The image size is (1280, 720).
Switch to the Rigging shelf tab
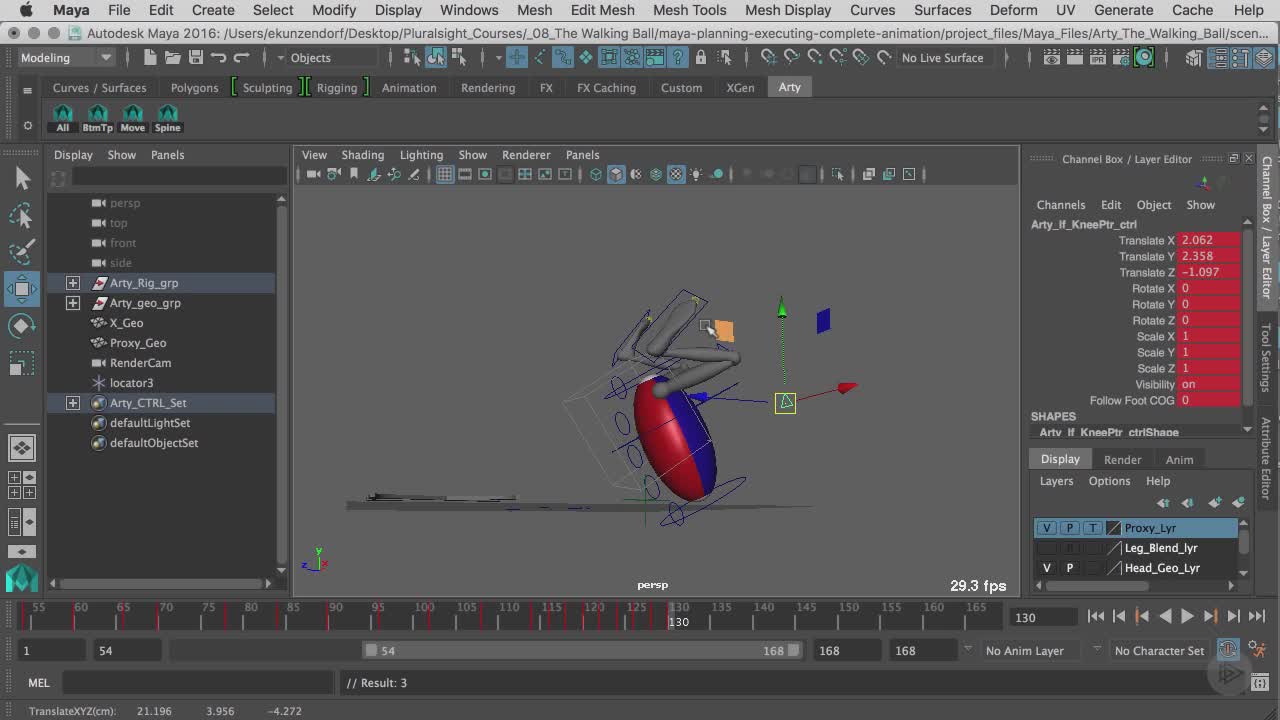(x=337, y=88)
